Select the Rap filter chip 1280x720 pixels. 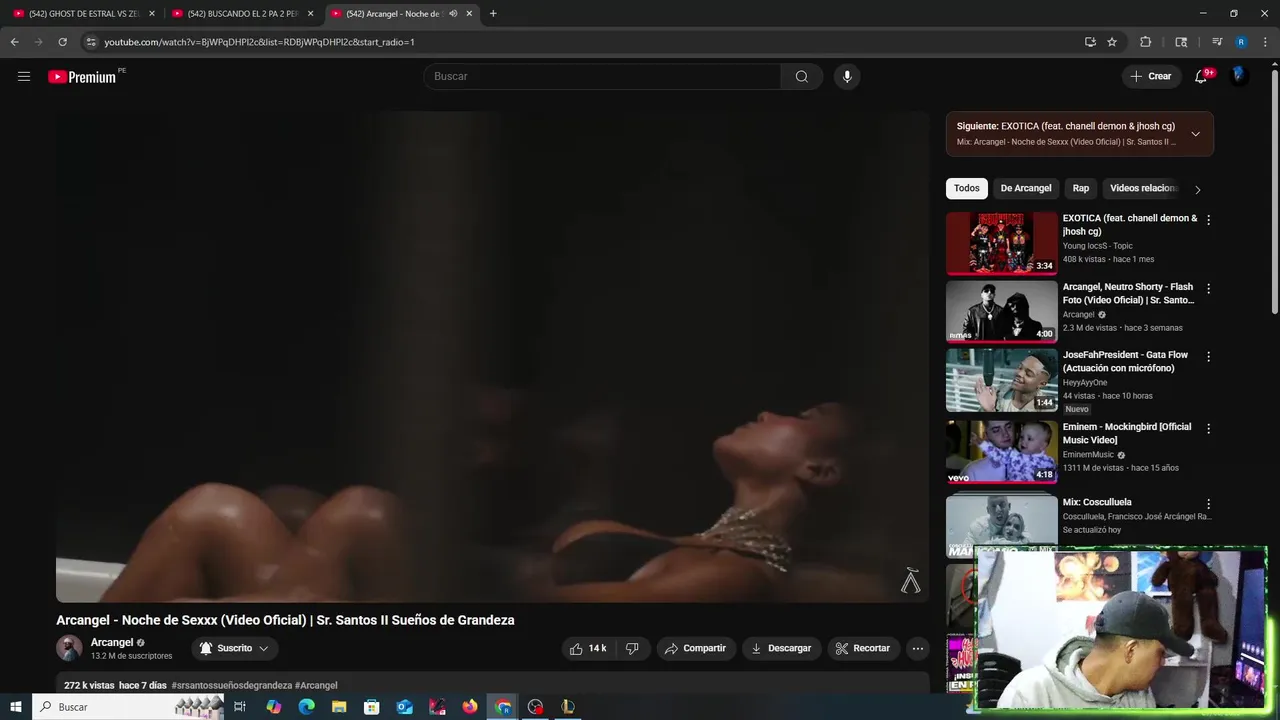coord(1081,188)
